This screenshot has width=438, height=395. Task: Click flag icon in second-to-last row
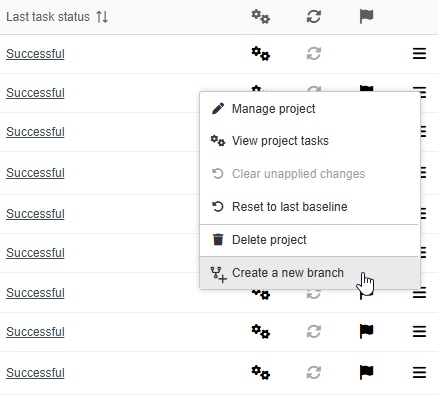click(367, 331)
